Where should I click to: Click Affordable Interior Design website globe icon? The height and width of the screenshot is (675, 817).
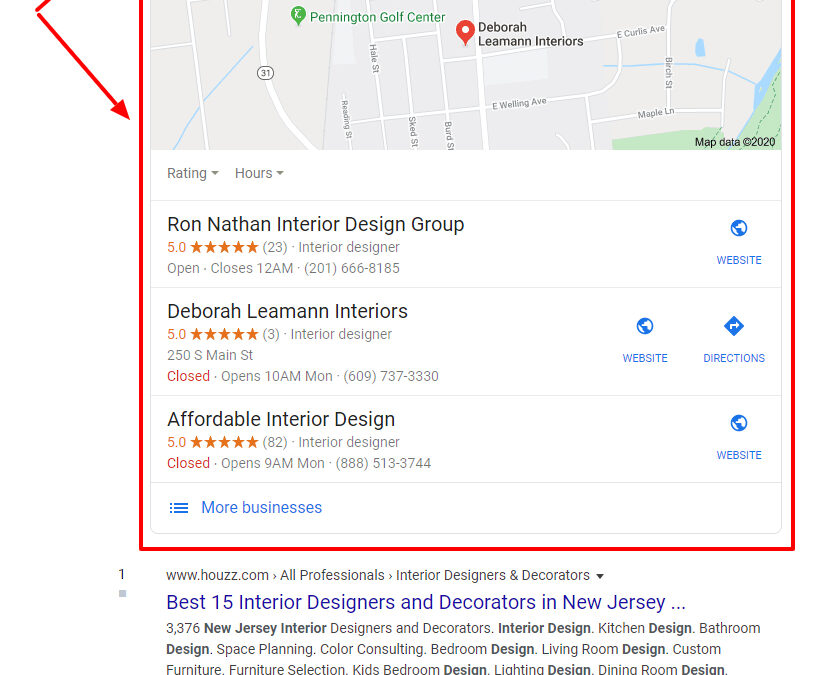[x=738, y=423]
